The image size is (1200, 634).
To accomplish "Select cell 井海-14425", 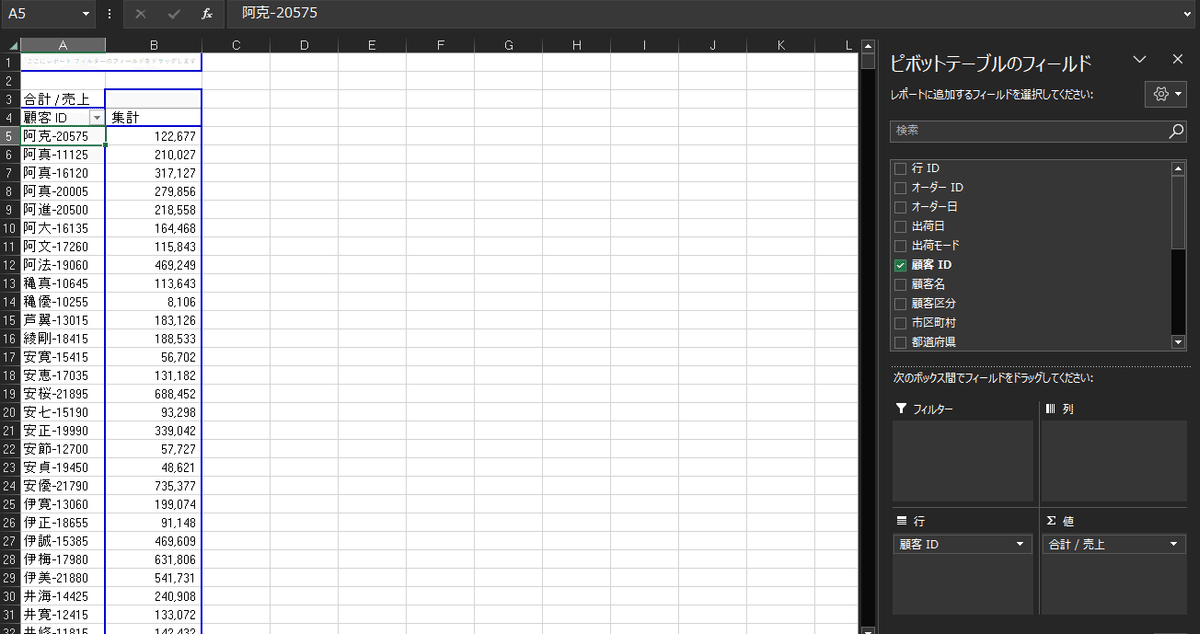I will pos(62,595).
